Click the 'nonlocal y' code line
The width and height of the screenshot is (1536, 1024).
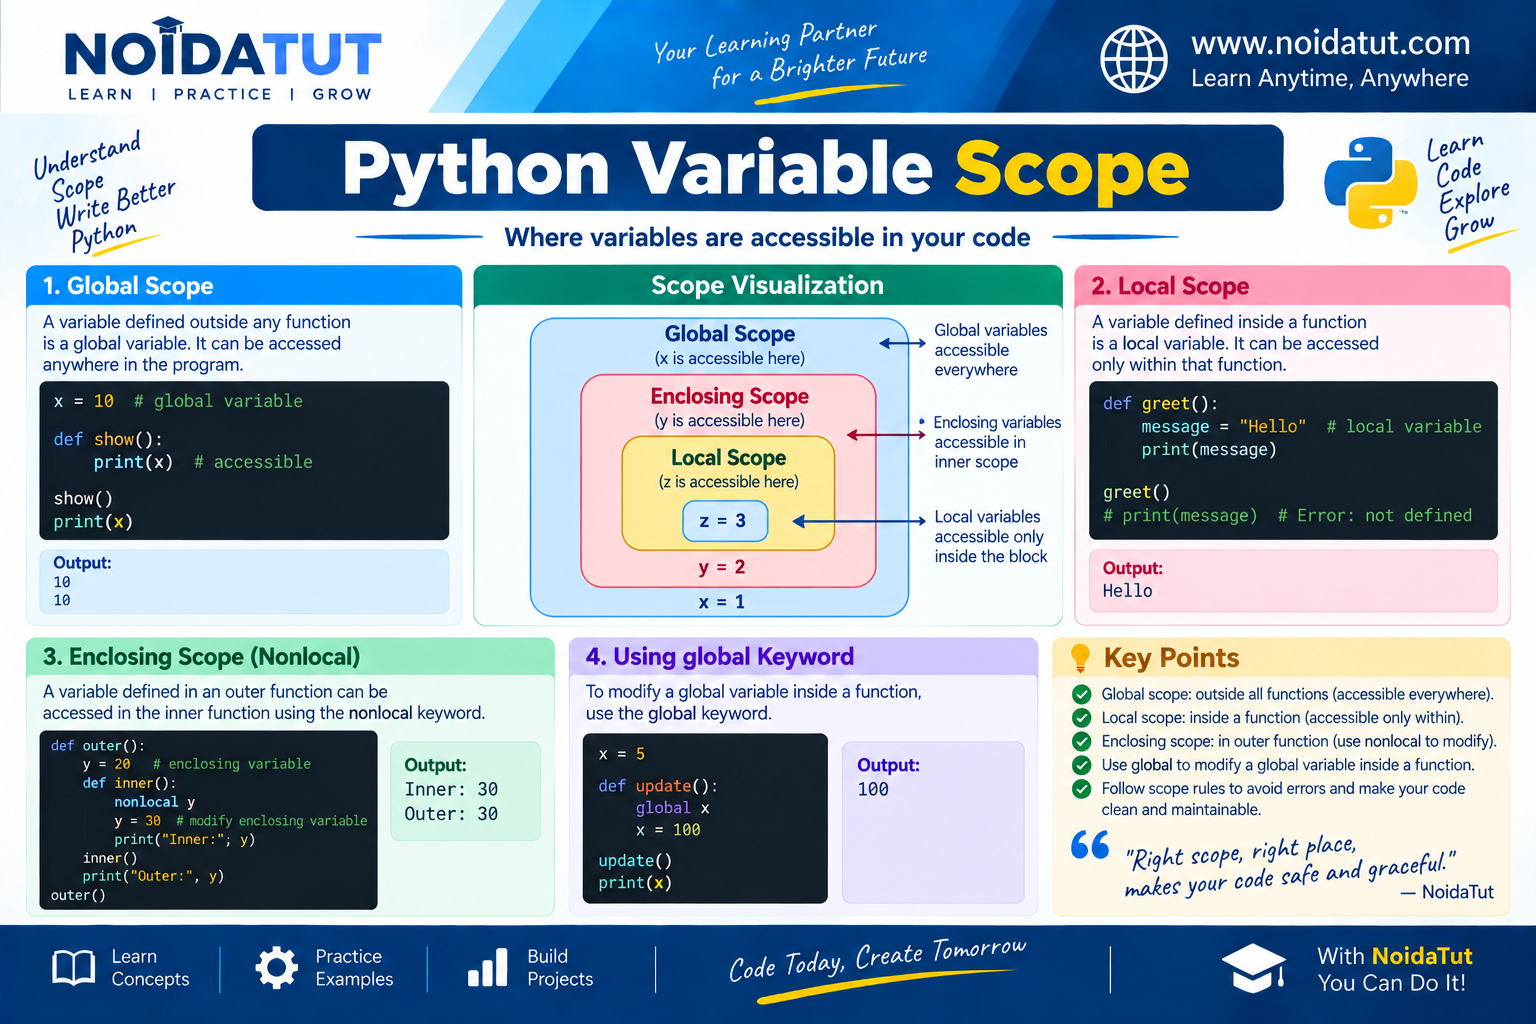click(x=154, y=802)
